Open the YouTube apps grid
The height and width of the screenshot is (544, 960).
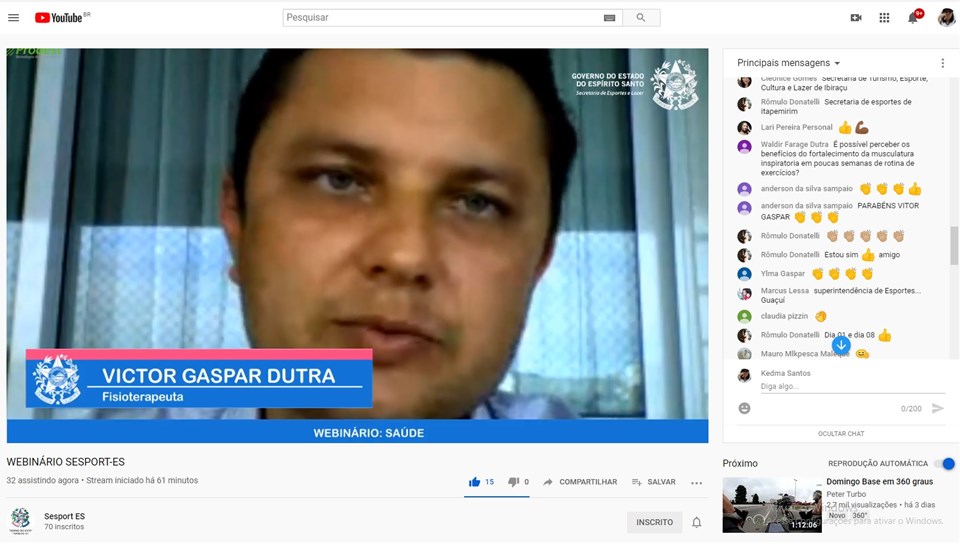(x=884, y=18)
